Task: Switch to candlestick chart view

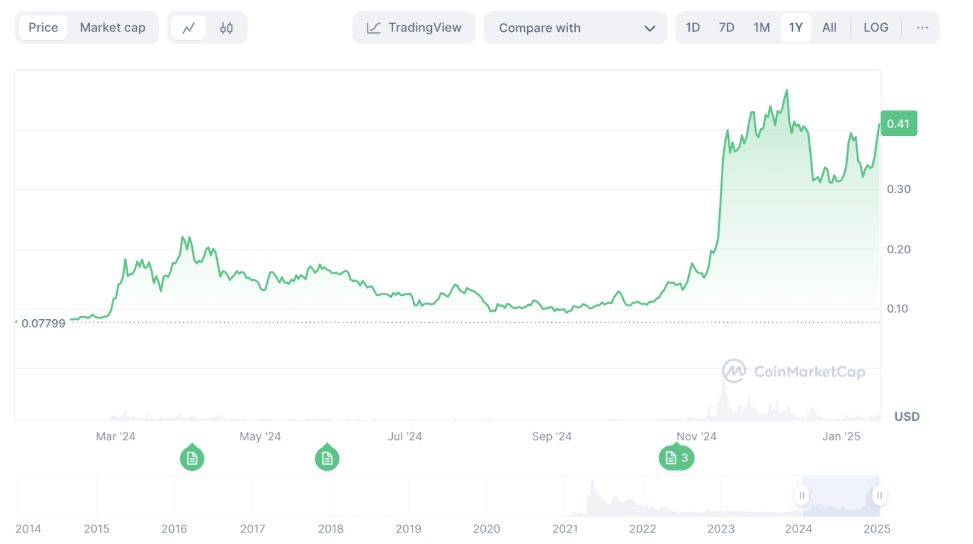Action: tap(226, 28)
